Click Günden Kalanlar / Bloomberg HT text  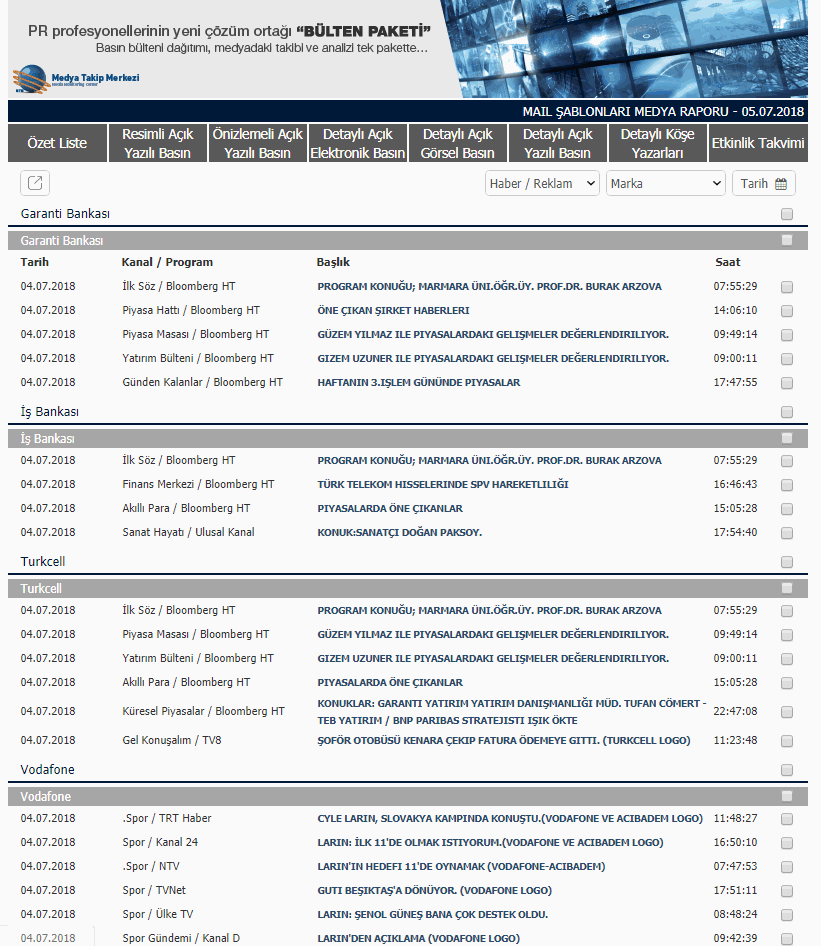(202, 383)
